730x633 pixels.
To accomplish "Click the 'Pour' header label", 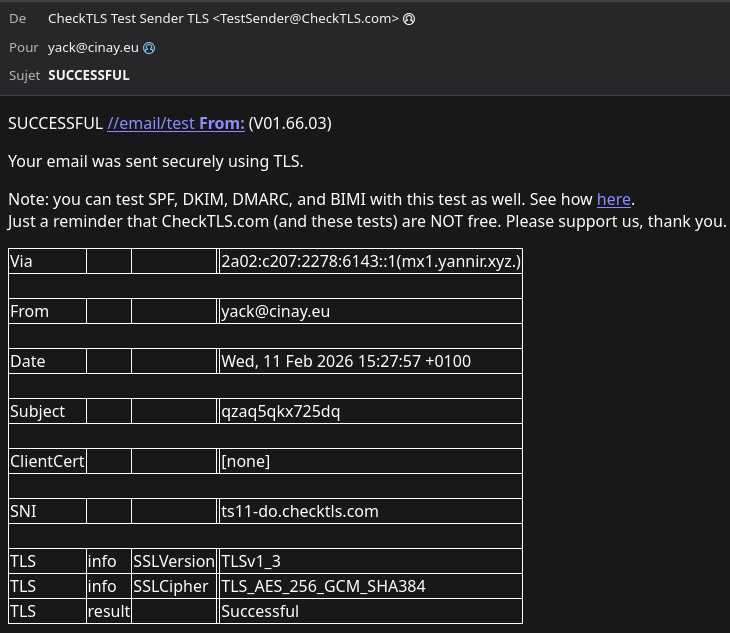I will click(x=23, y=47).
